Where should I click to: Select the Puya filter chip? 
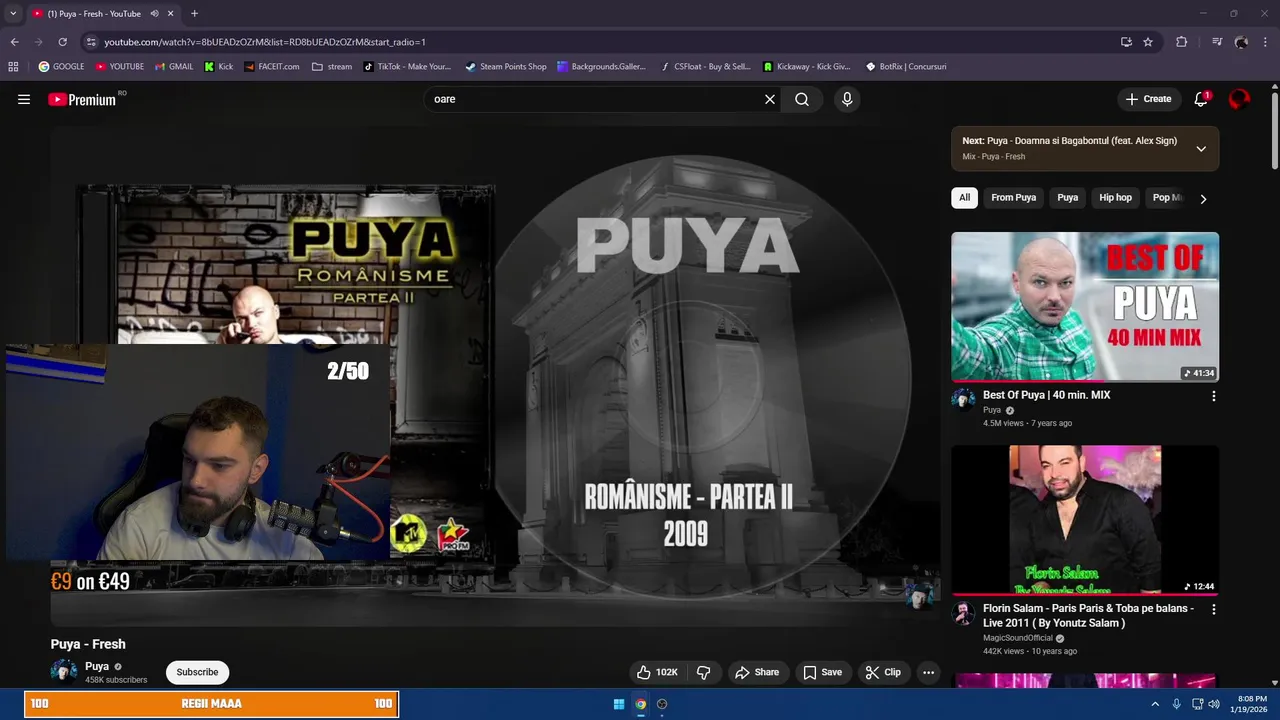pos(1068,198)
